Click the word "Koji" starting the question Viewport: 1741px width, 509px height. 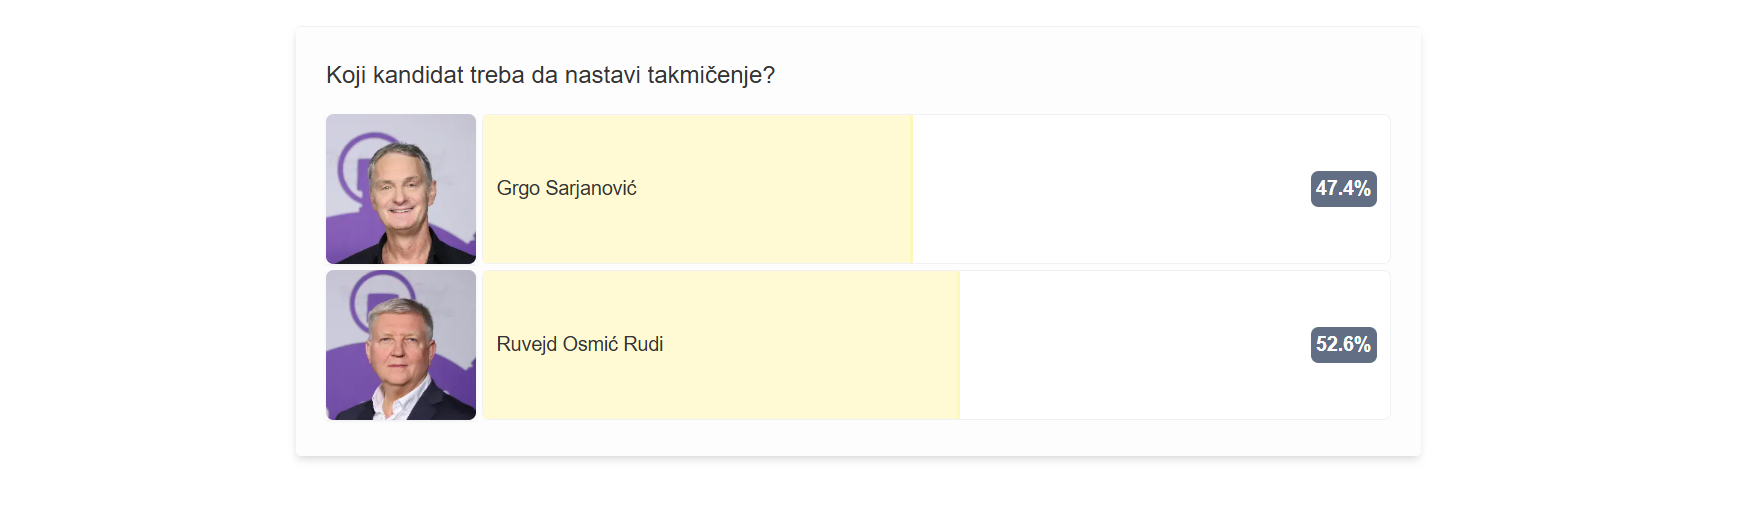coord(346,75)
